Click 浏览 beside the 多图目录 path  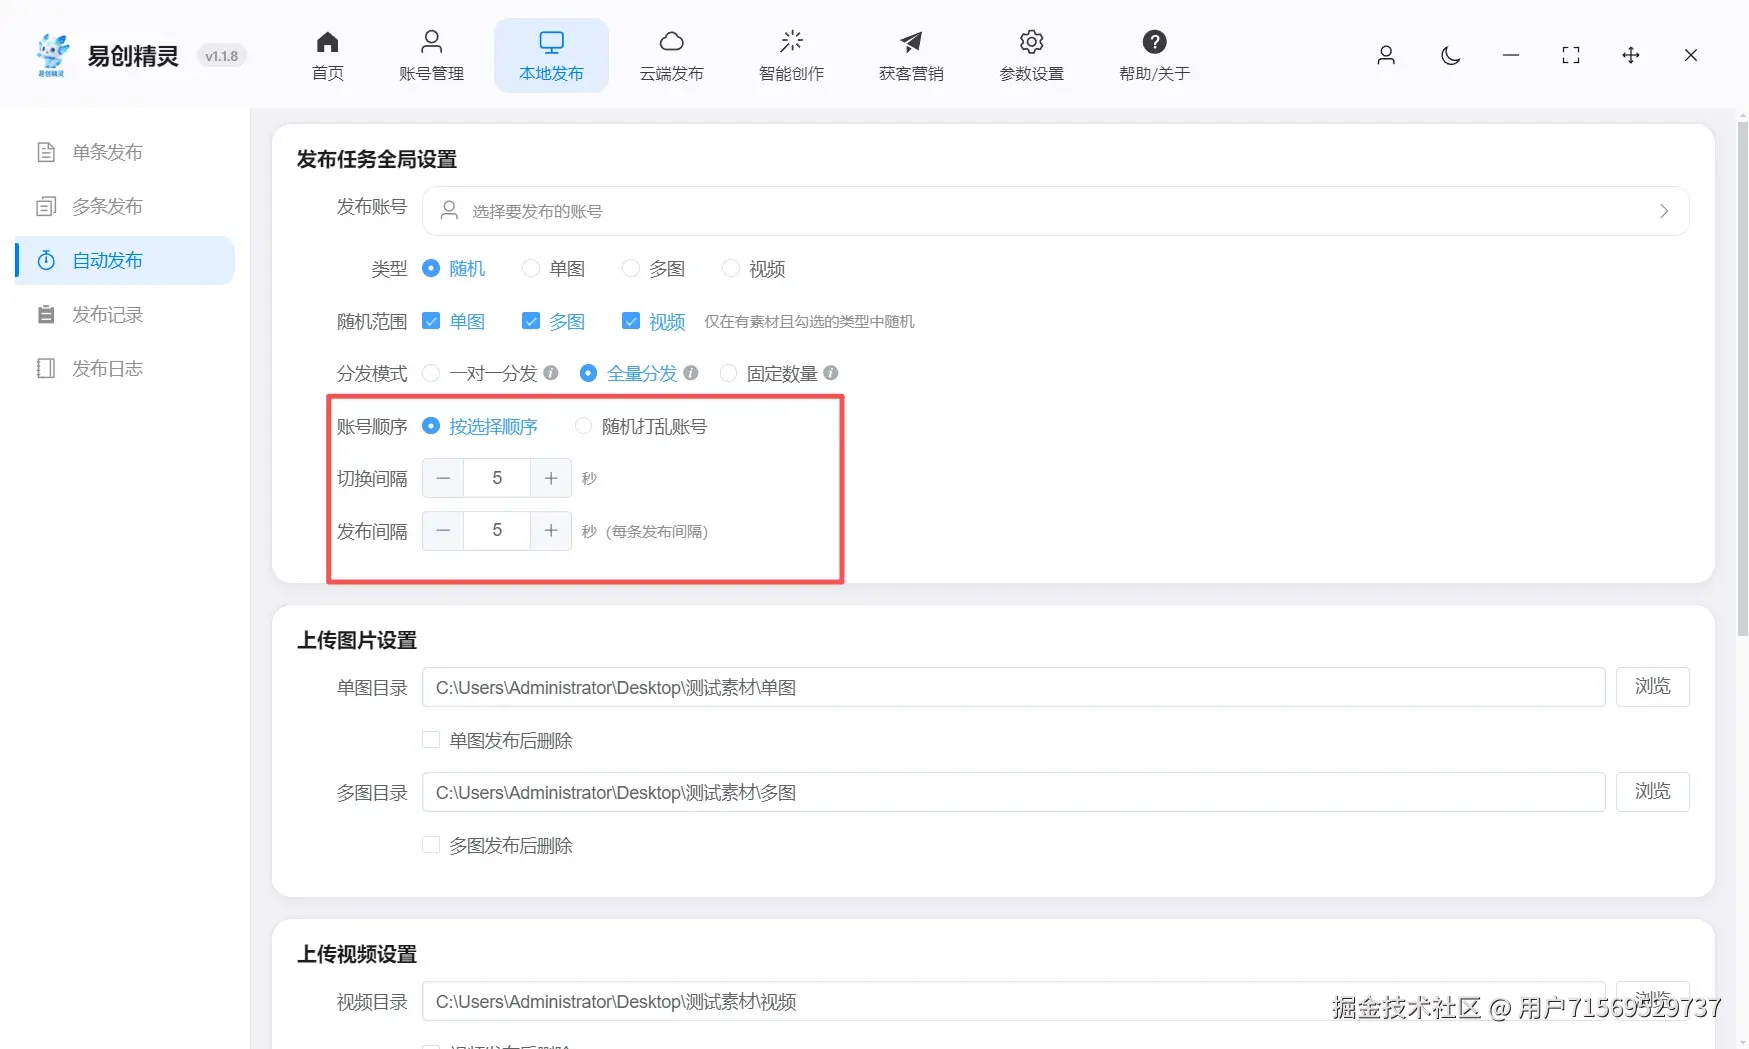(x=1652, y=791)
